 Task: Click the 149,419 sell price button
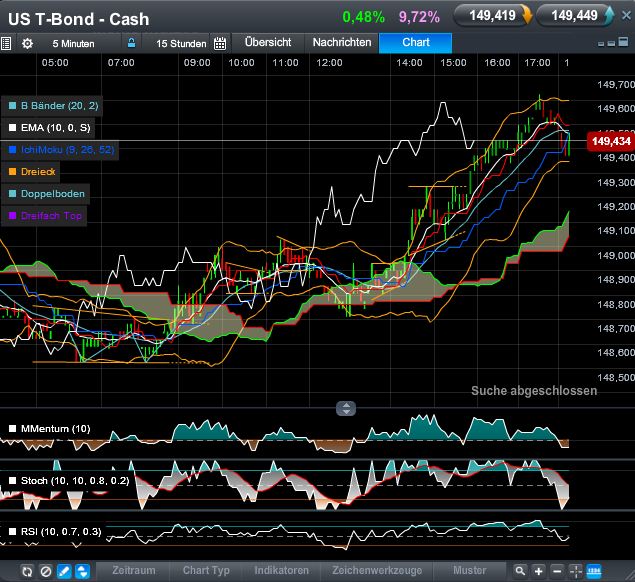(492, 16)
